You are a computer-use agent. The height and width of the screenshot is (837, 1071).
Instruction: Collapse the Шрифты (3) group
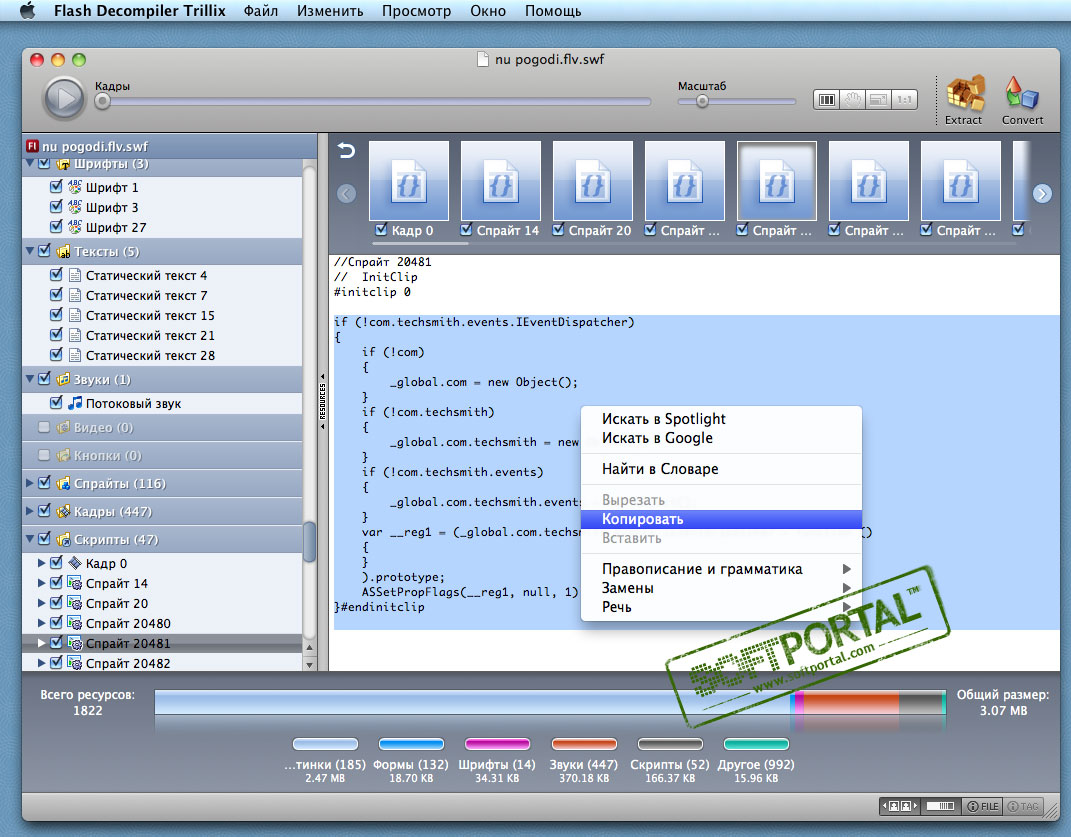(29, 164)
